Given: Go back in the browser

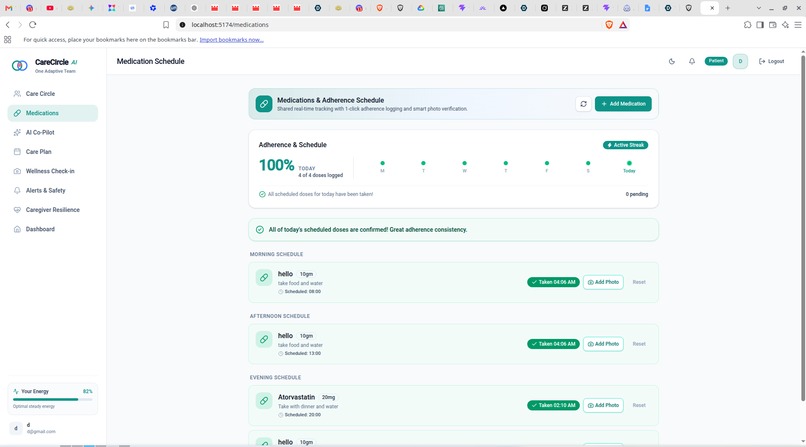Looking at the screenshot, I should pyautogui.click(x=8, y=25).
